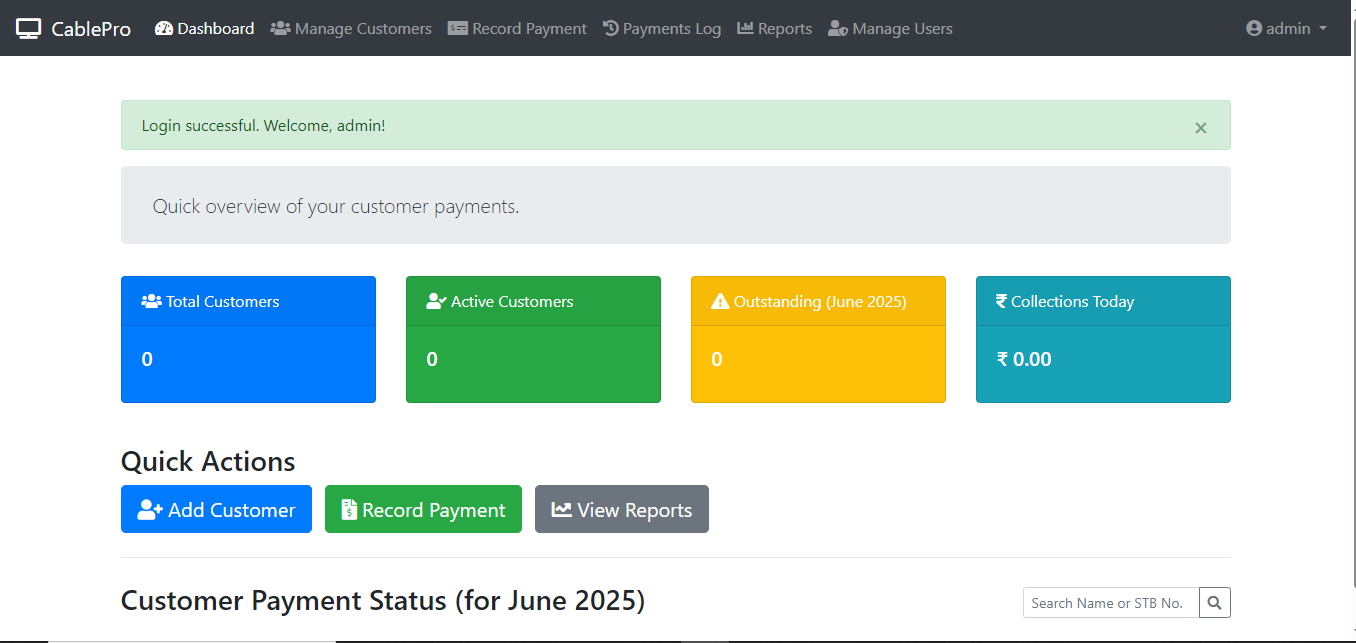Click the magnifier search button
1356x643 pixels.
[x=1215, y=603]
